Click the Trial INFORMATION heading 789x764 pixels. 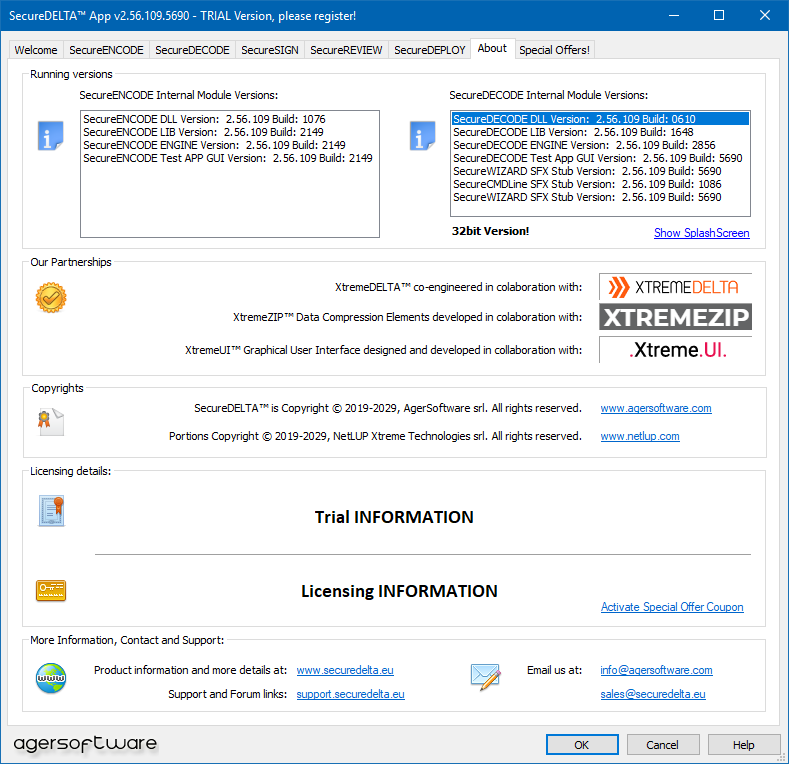[x=394, y=517]
